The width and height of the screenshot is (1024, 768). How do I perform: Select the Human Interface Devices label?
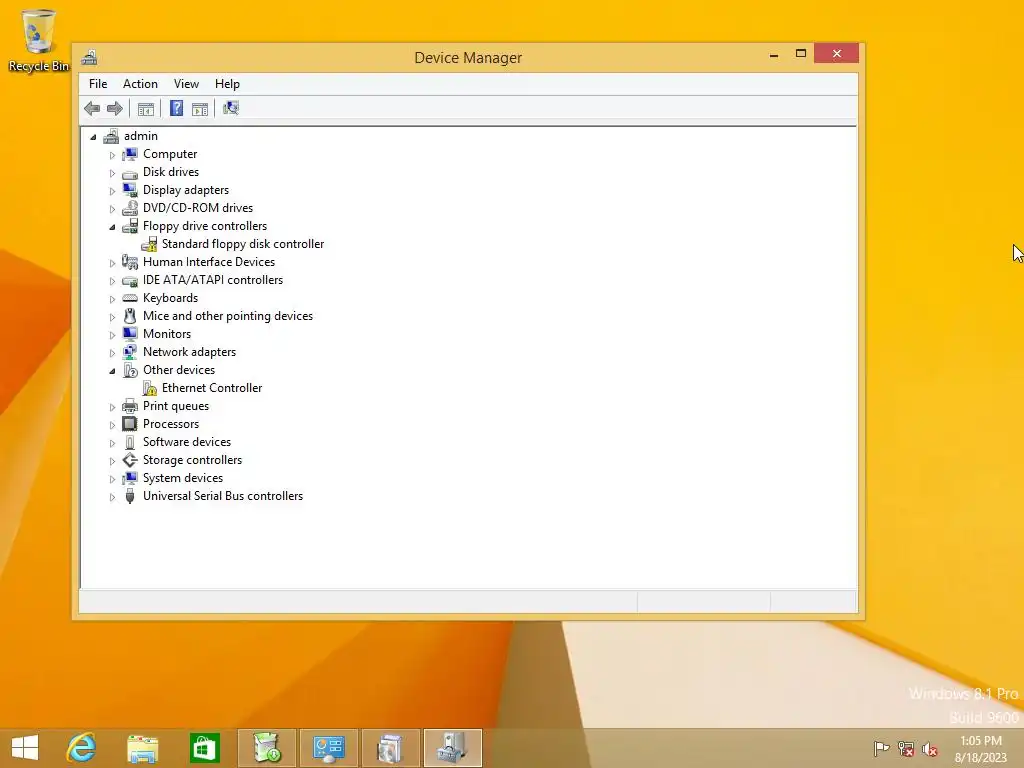pos(209,262)
